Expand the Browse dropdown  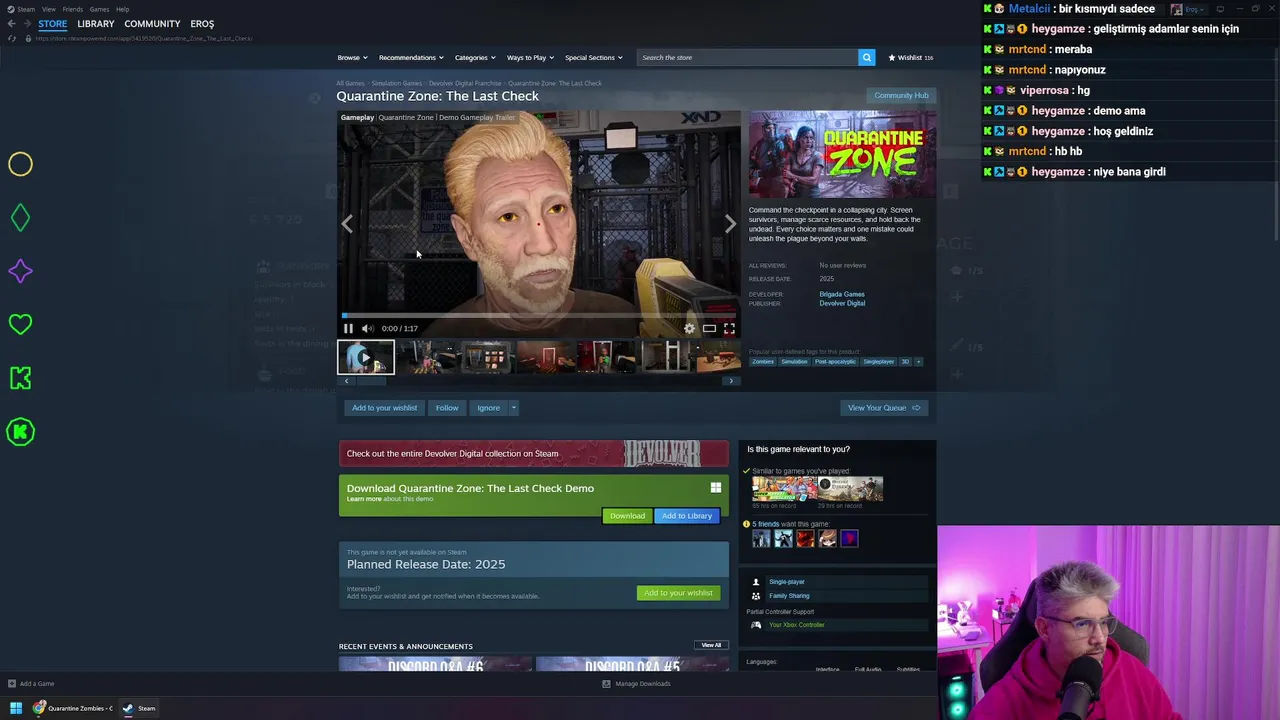pos(352,57)
